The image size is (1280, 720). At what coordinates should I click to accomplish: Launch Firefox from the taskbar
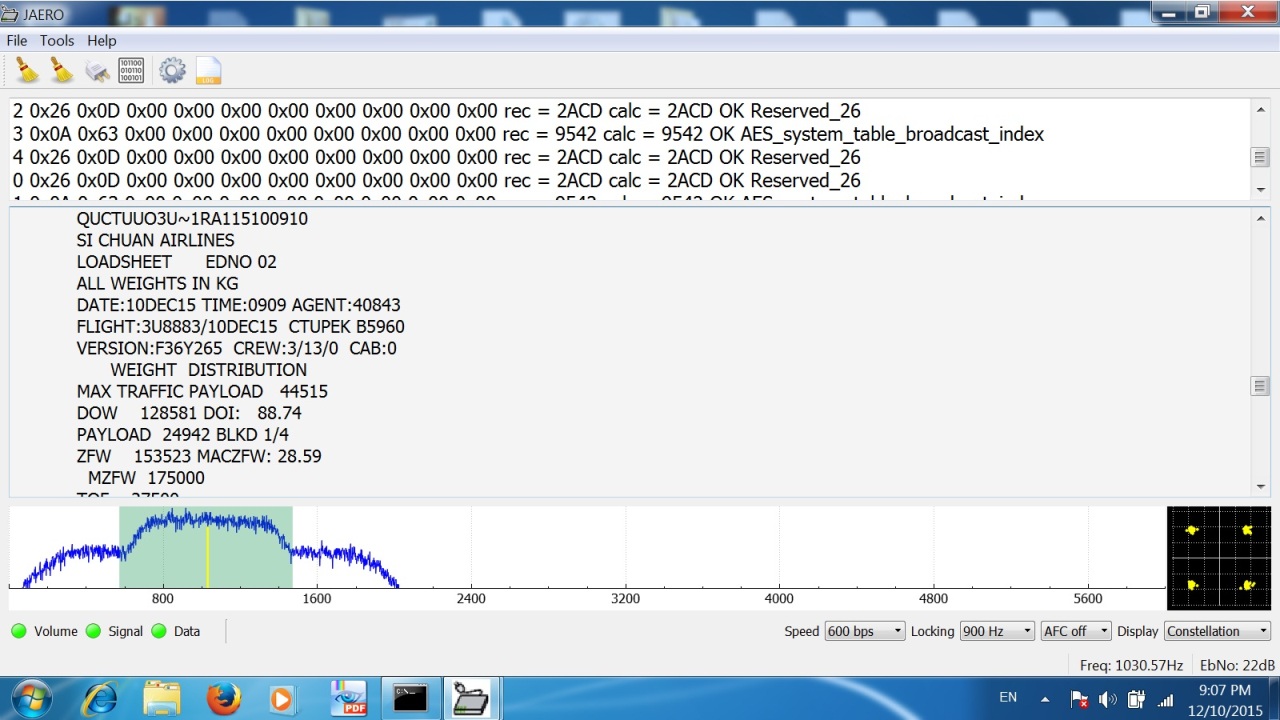click(x=224, y=698)
